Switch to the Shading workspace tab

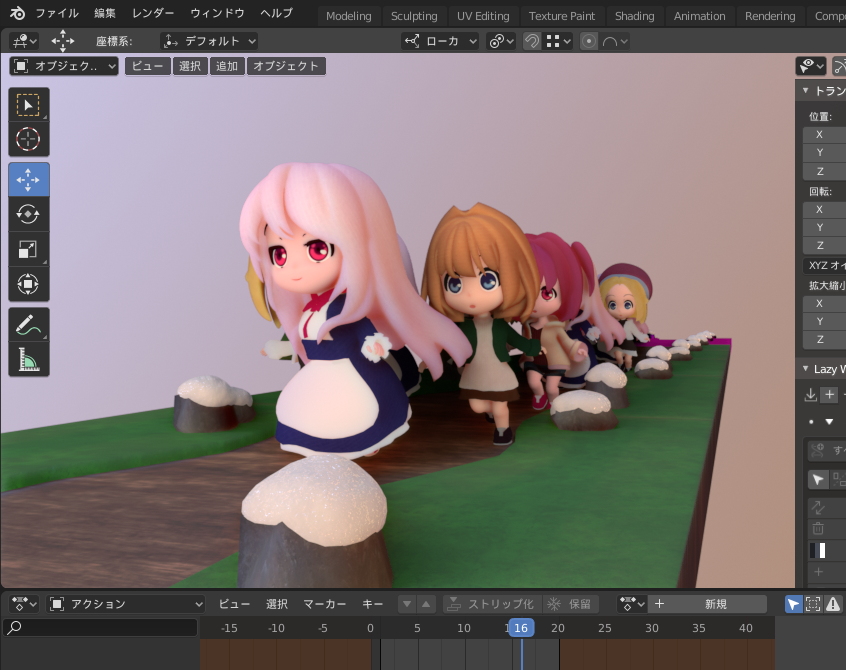click(x=634, y=16)
